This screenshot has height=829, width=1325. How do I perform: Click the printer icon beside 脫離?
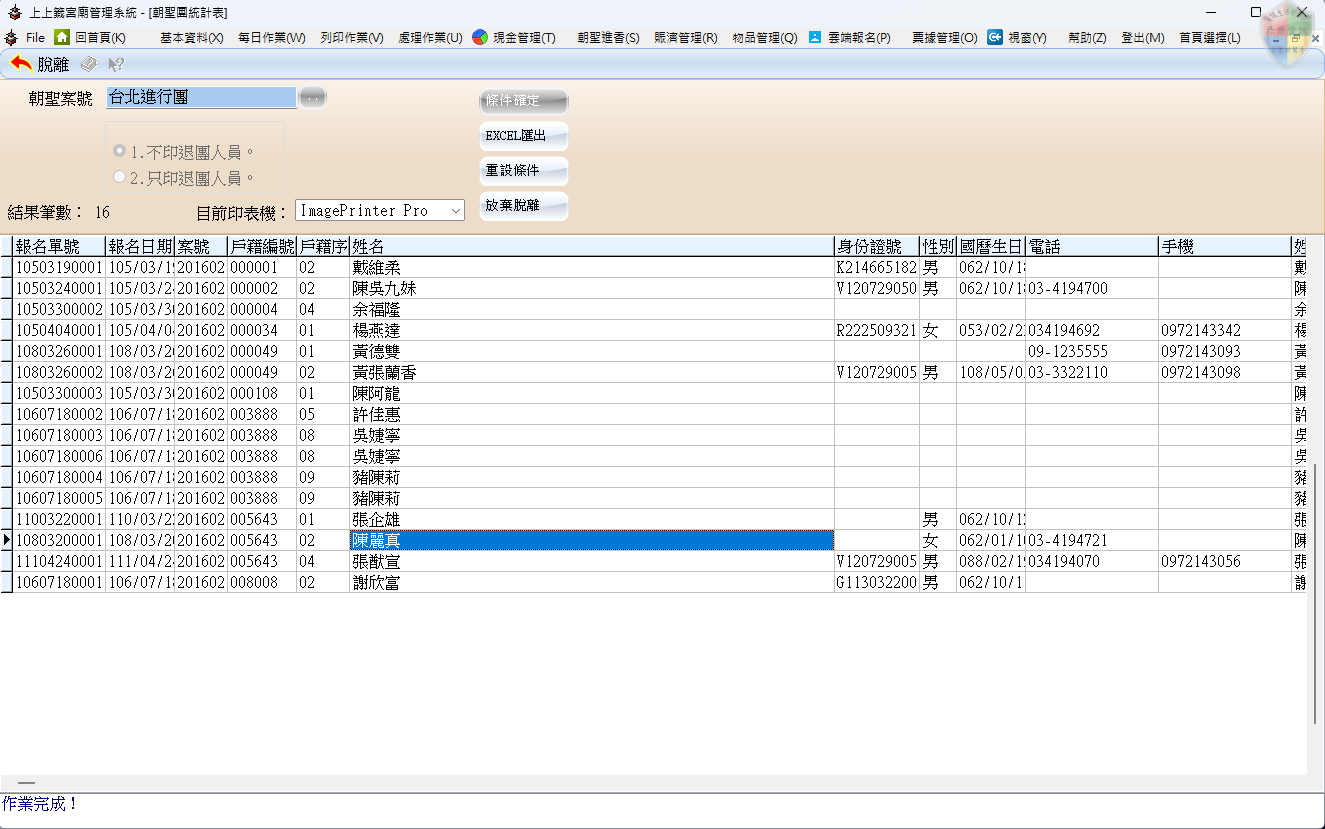[x=89, y=64]
